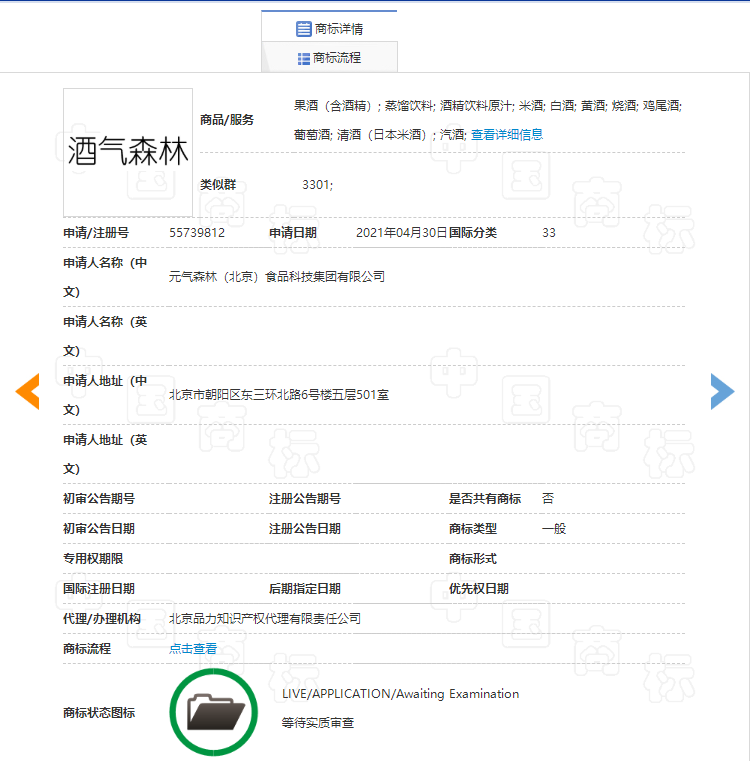This screenshot has width=751, height=761.
Task: Click the blue document icon beside 商标详情
Action: (x=303, y=29)
